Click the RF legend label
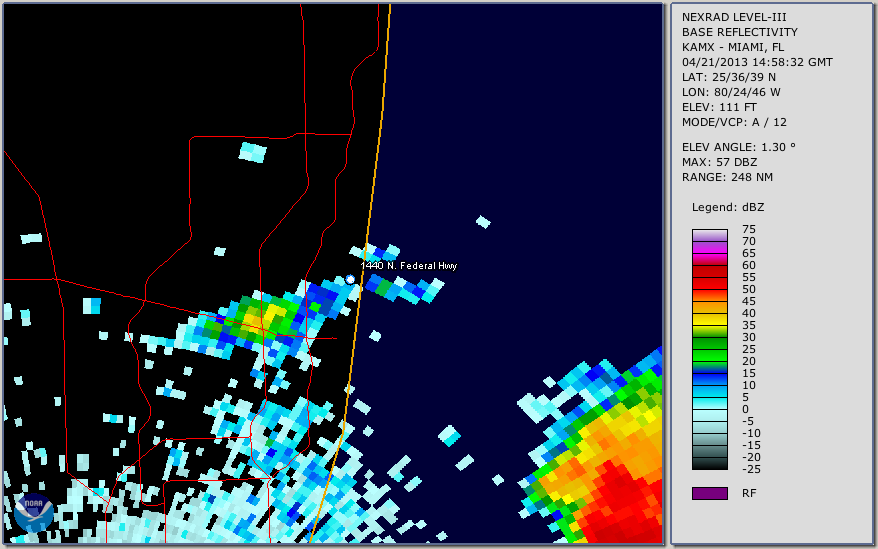The image size is (878, 549). [749, 493]
